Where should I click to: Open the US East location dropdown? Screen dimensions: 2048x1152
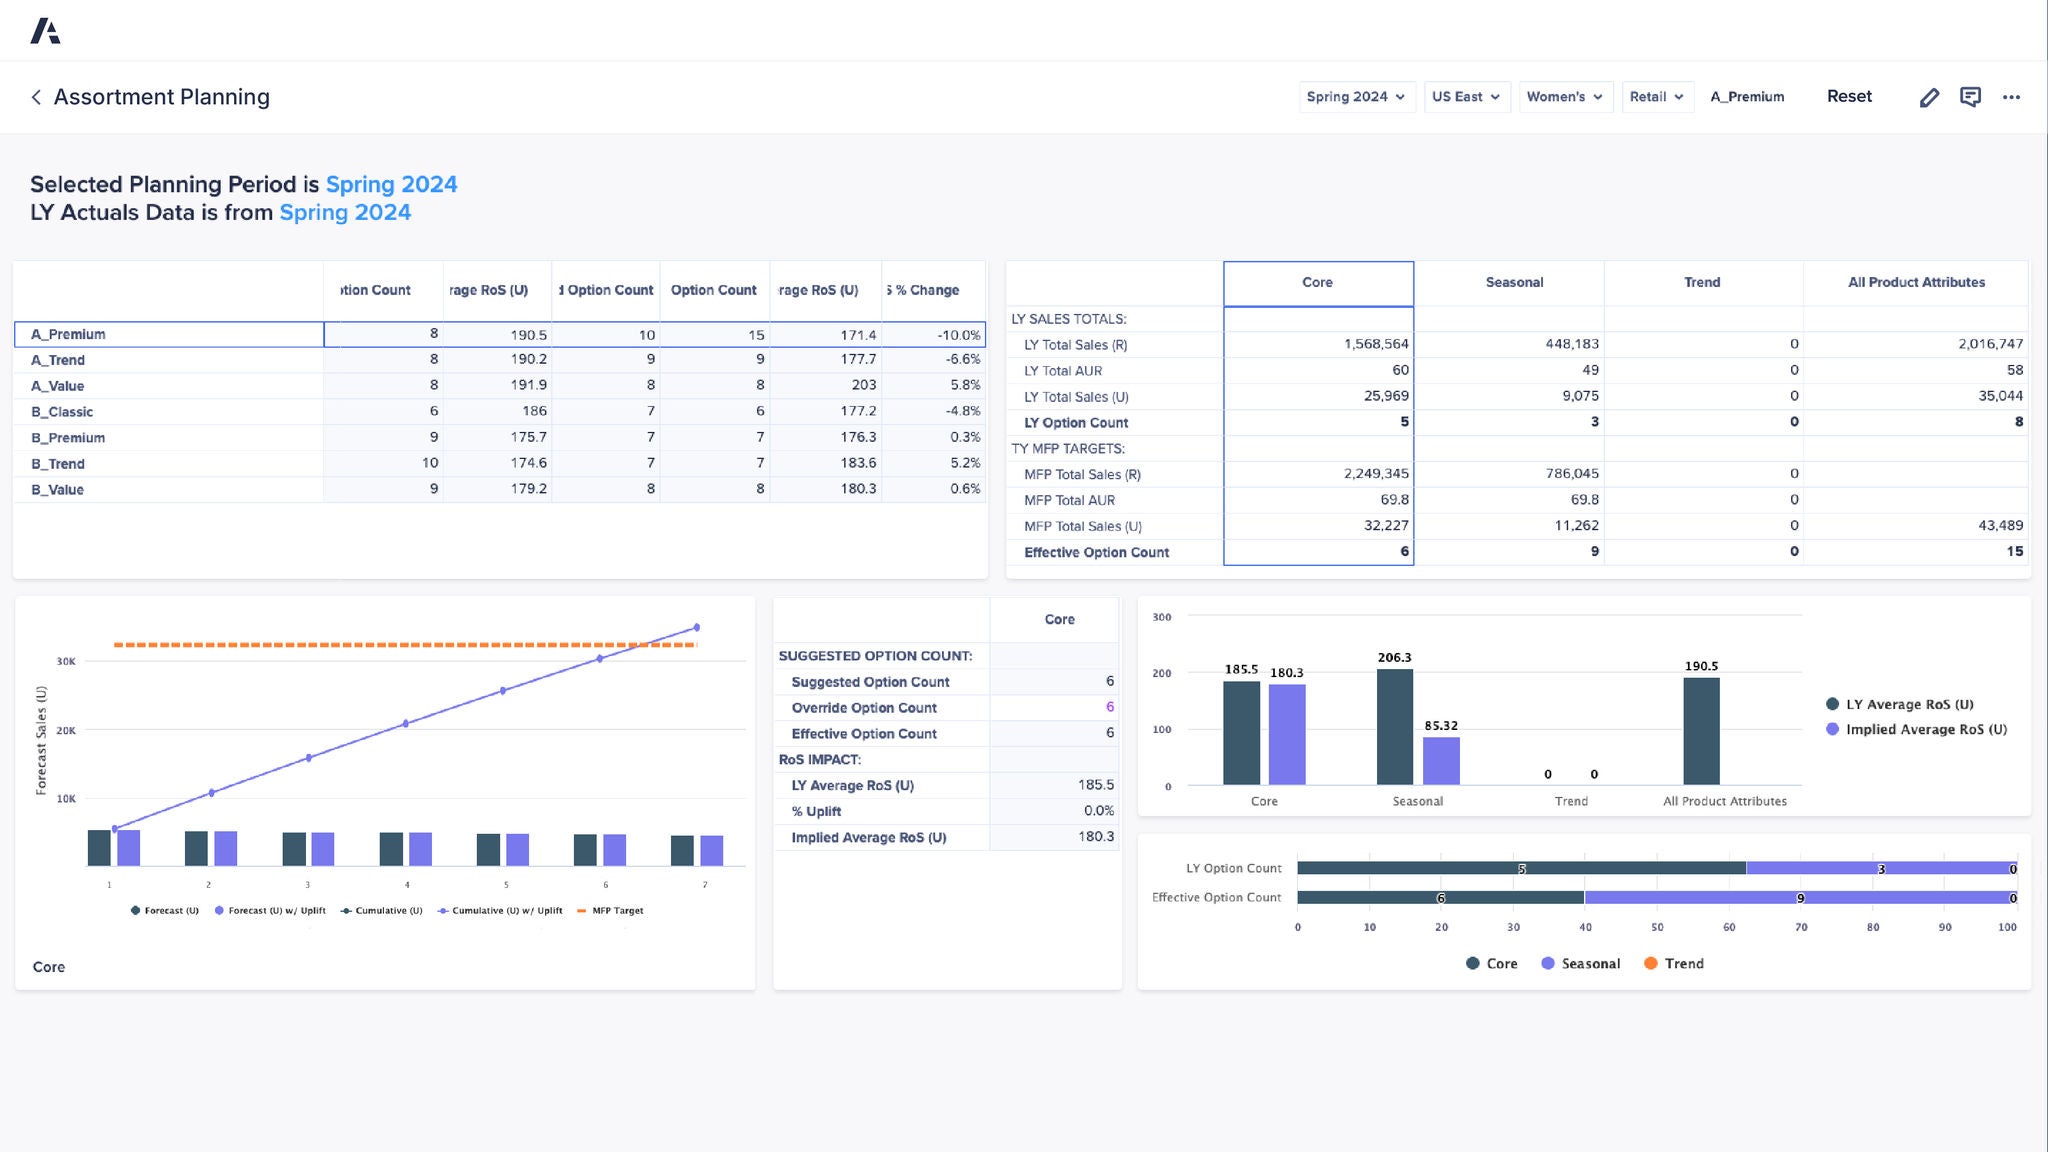1466,96
